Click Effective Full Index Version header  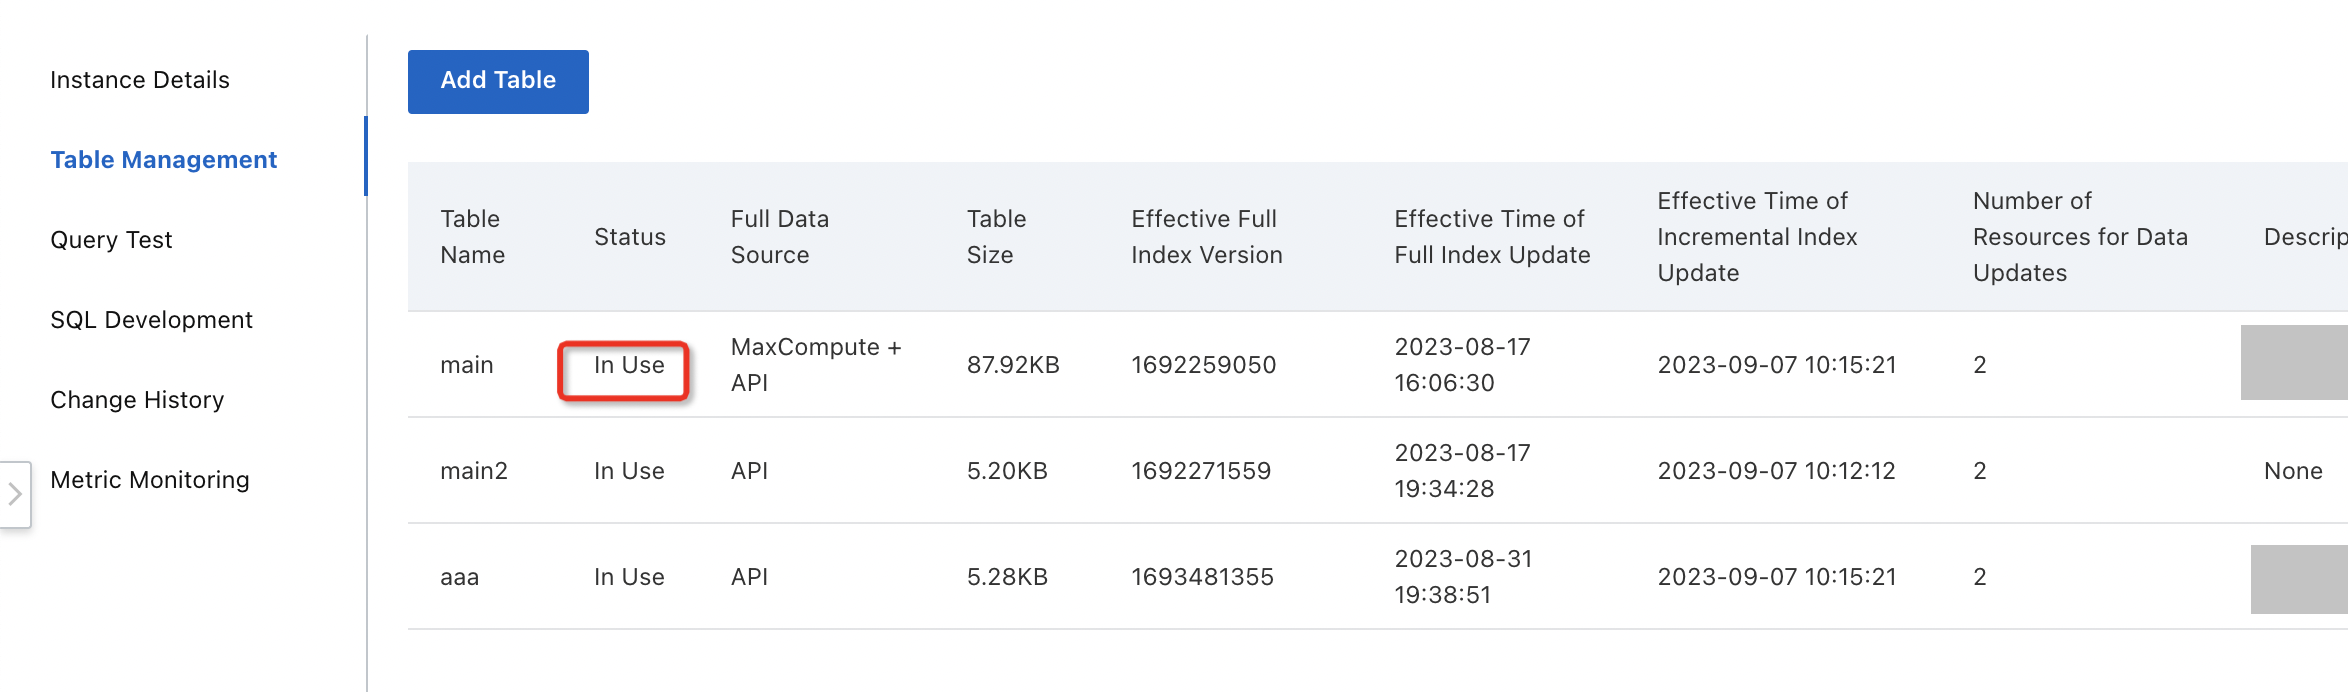click(x=1206, y=237)
